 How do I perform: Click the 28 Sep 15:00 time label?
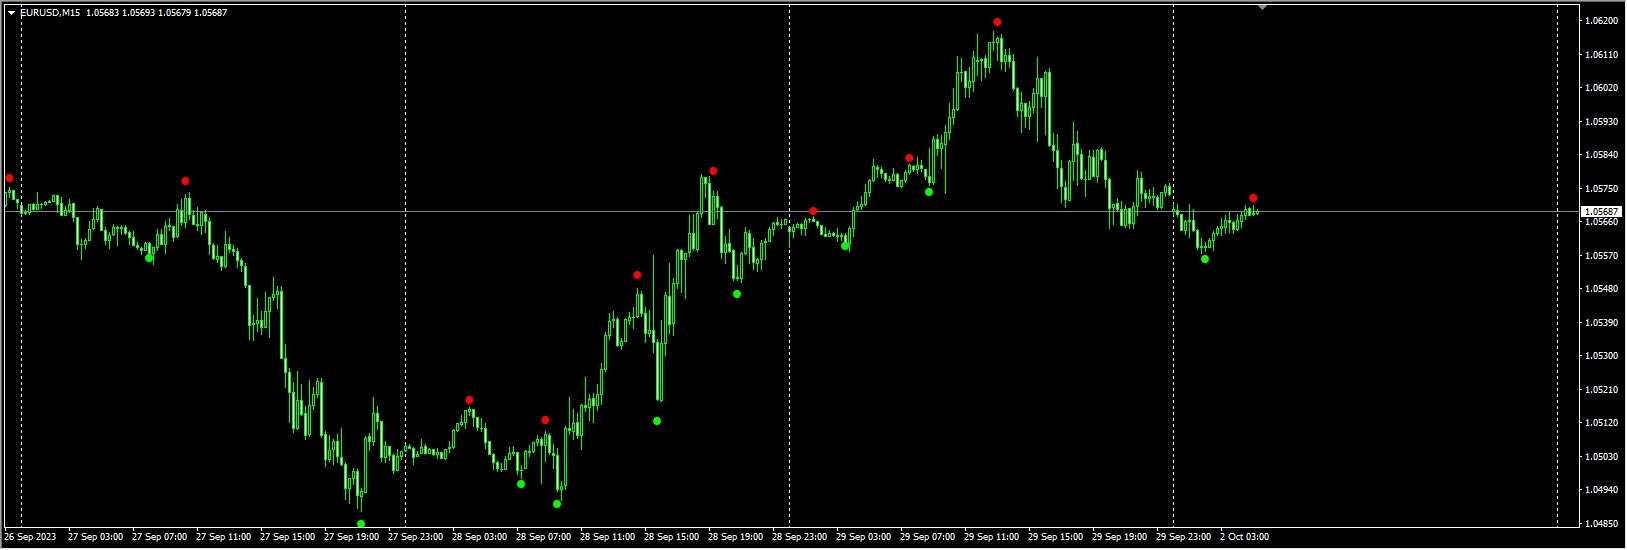coord(671,538)
